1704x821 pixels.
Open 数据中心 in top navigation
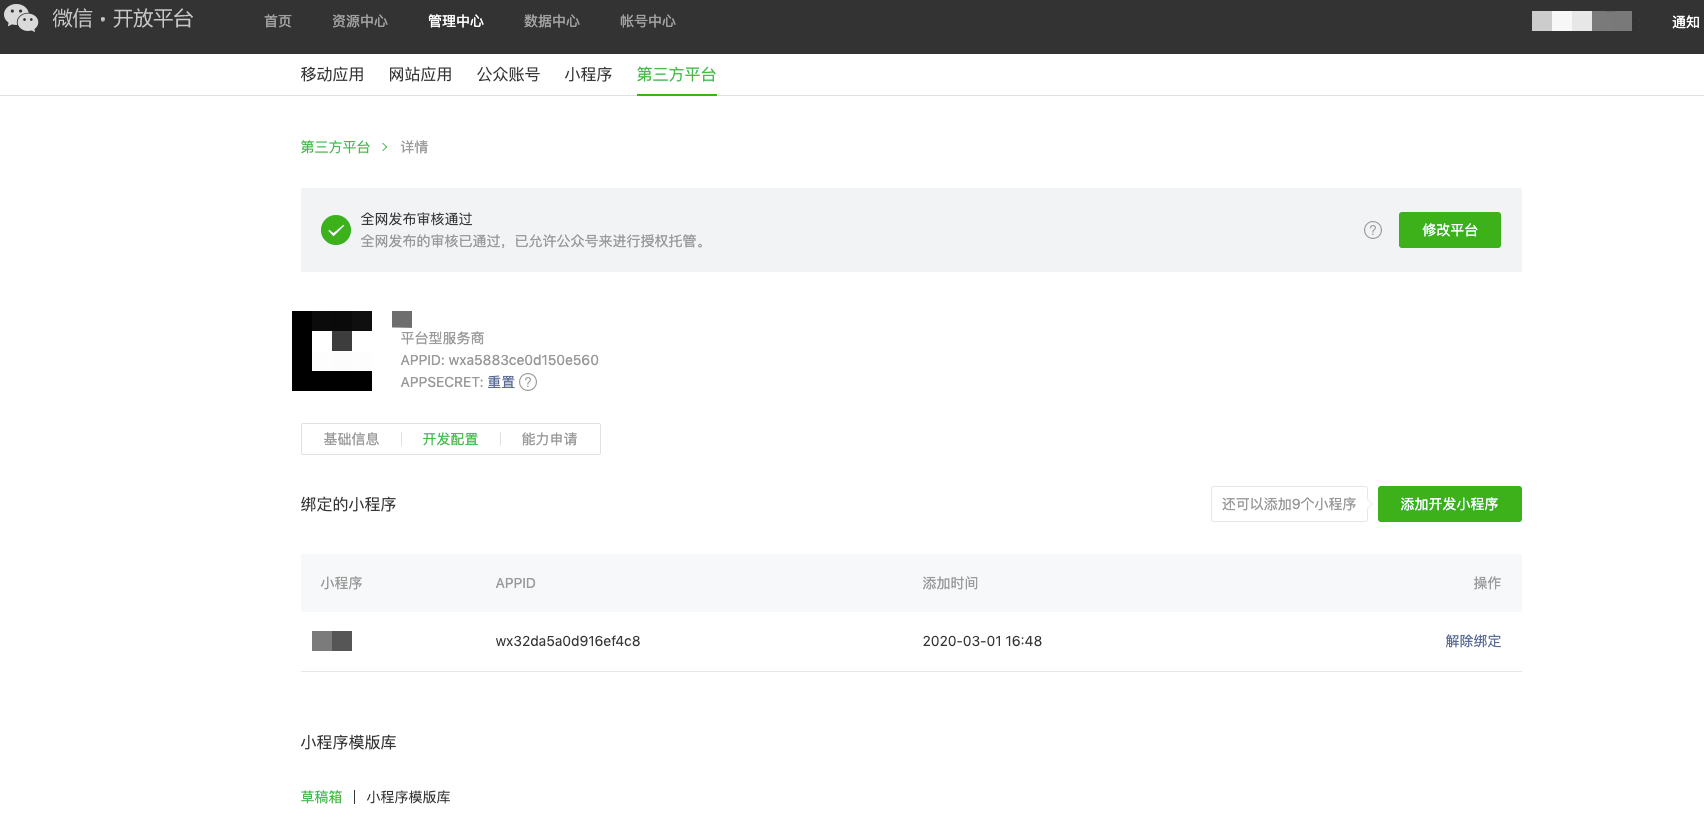point(552,21)
